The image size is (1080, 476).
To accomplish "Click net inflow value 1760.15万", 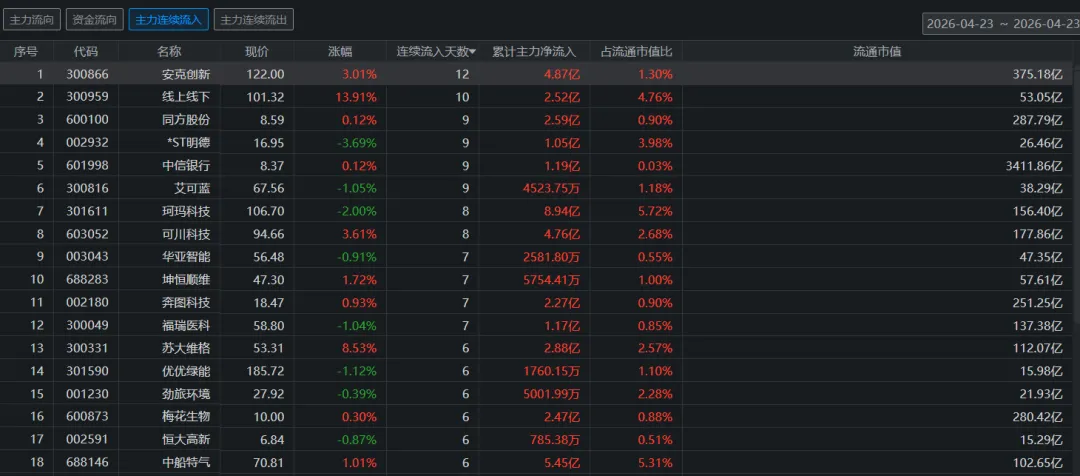I will [x=552, y=371].
